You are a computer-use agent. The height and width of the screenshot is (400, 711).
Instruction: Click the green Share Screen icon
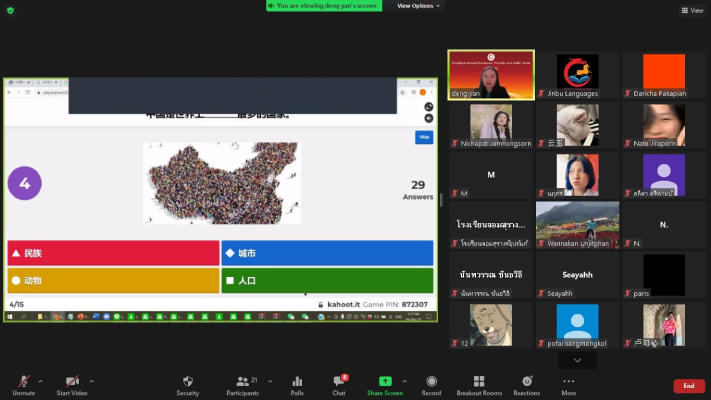pyautogui.click(x=385, y=384)
